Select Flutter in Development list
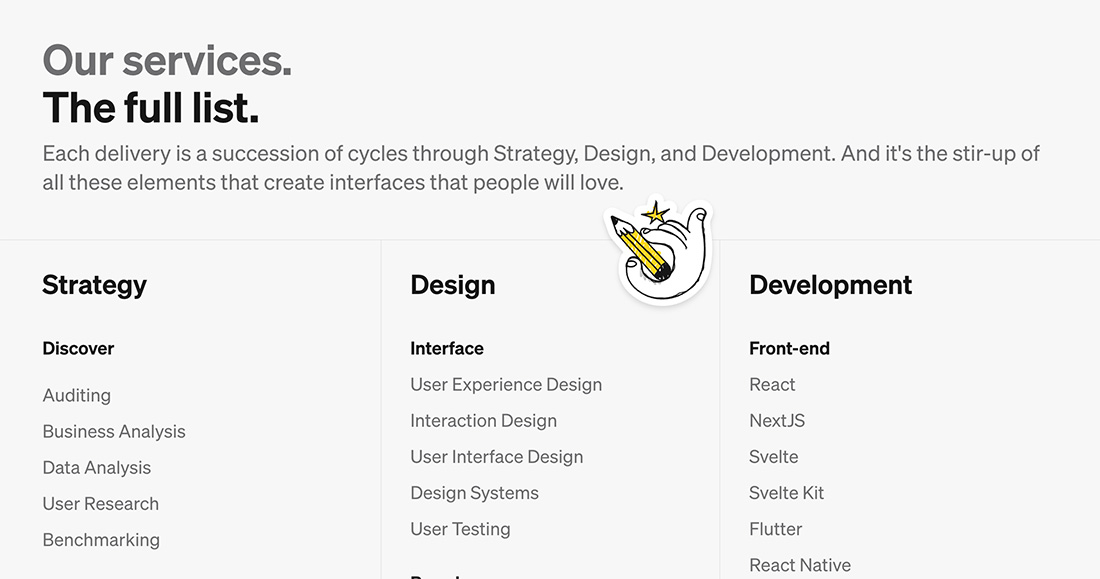This screenshot has width=1100, height=579. (775, 529)
